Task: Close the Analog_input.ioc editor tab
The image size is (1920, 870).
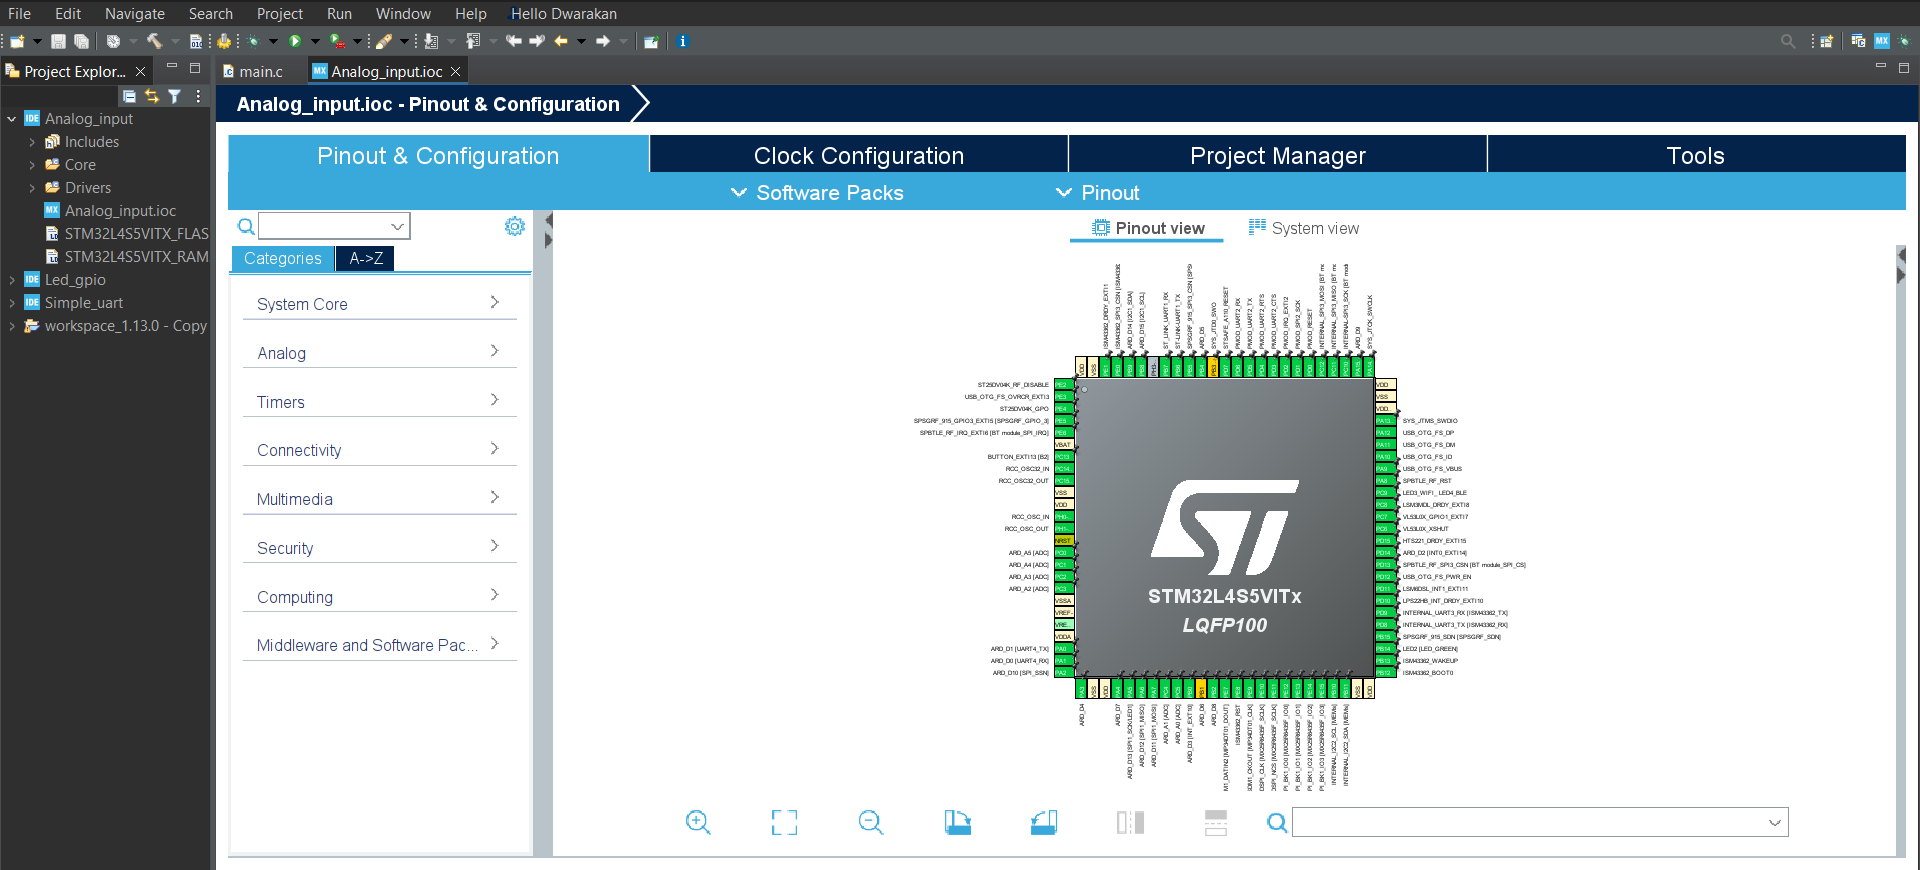Action: point(456,72)
